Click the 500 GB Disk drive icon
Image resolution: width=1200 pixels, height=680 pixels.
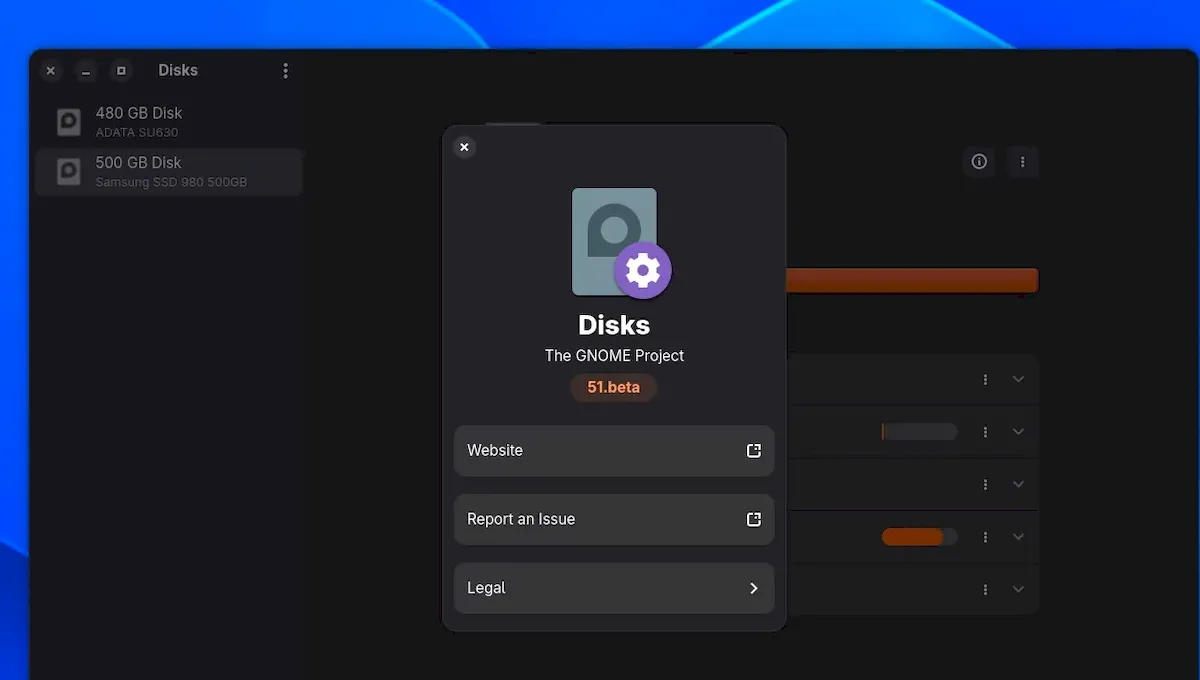(68, 171)
